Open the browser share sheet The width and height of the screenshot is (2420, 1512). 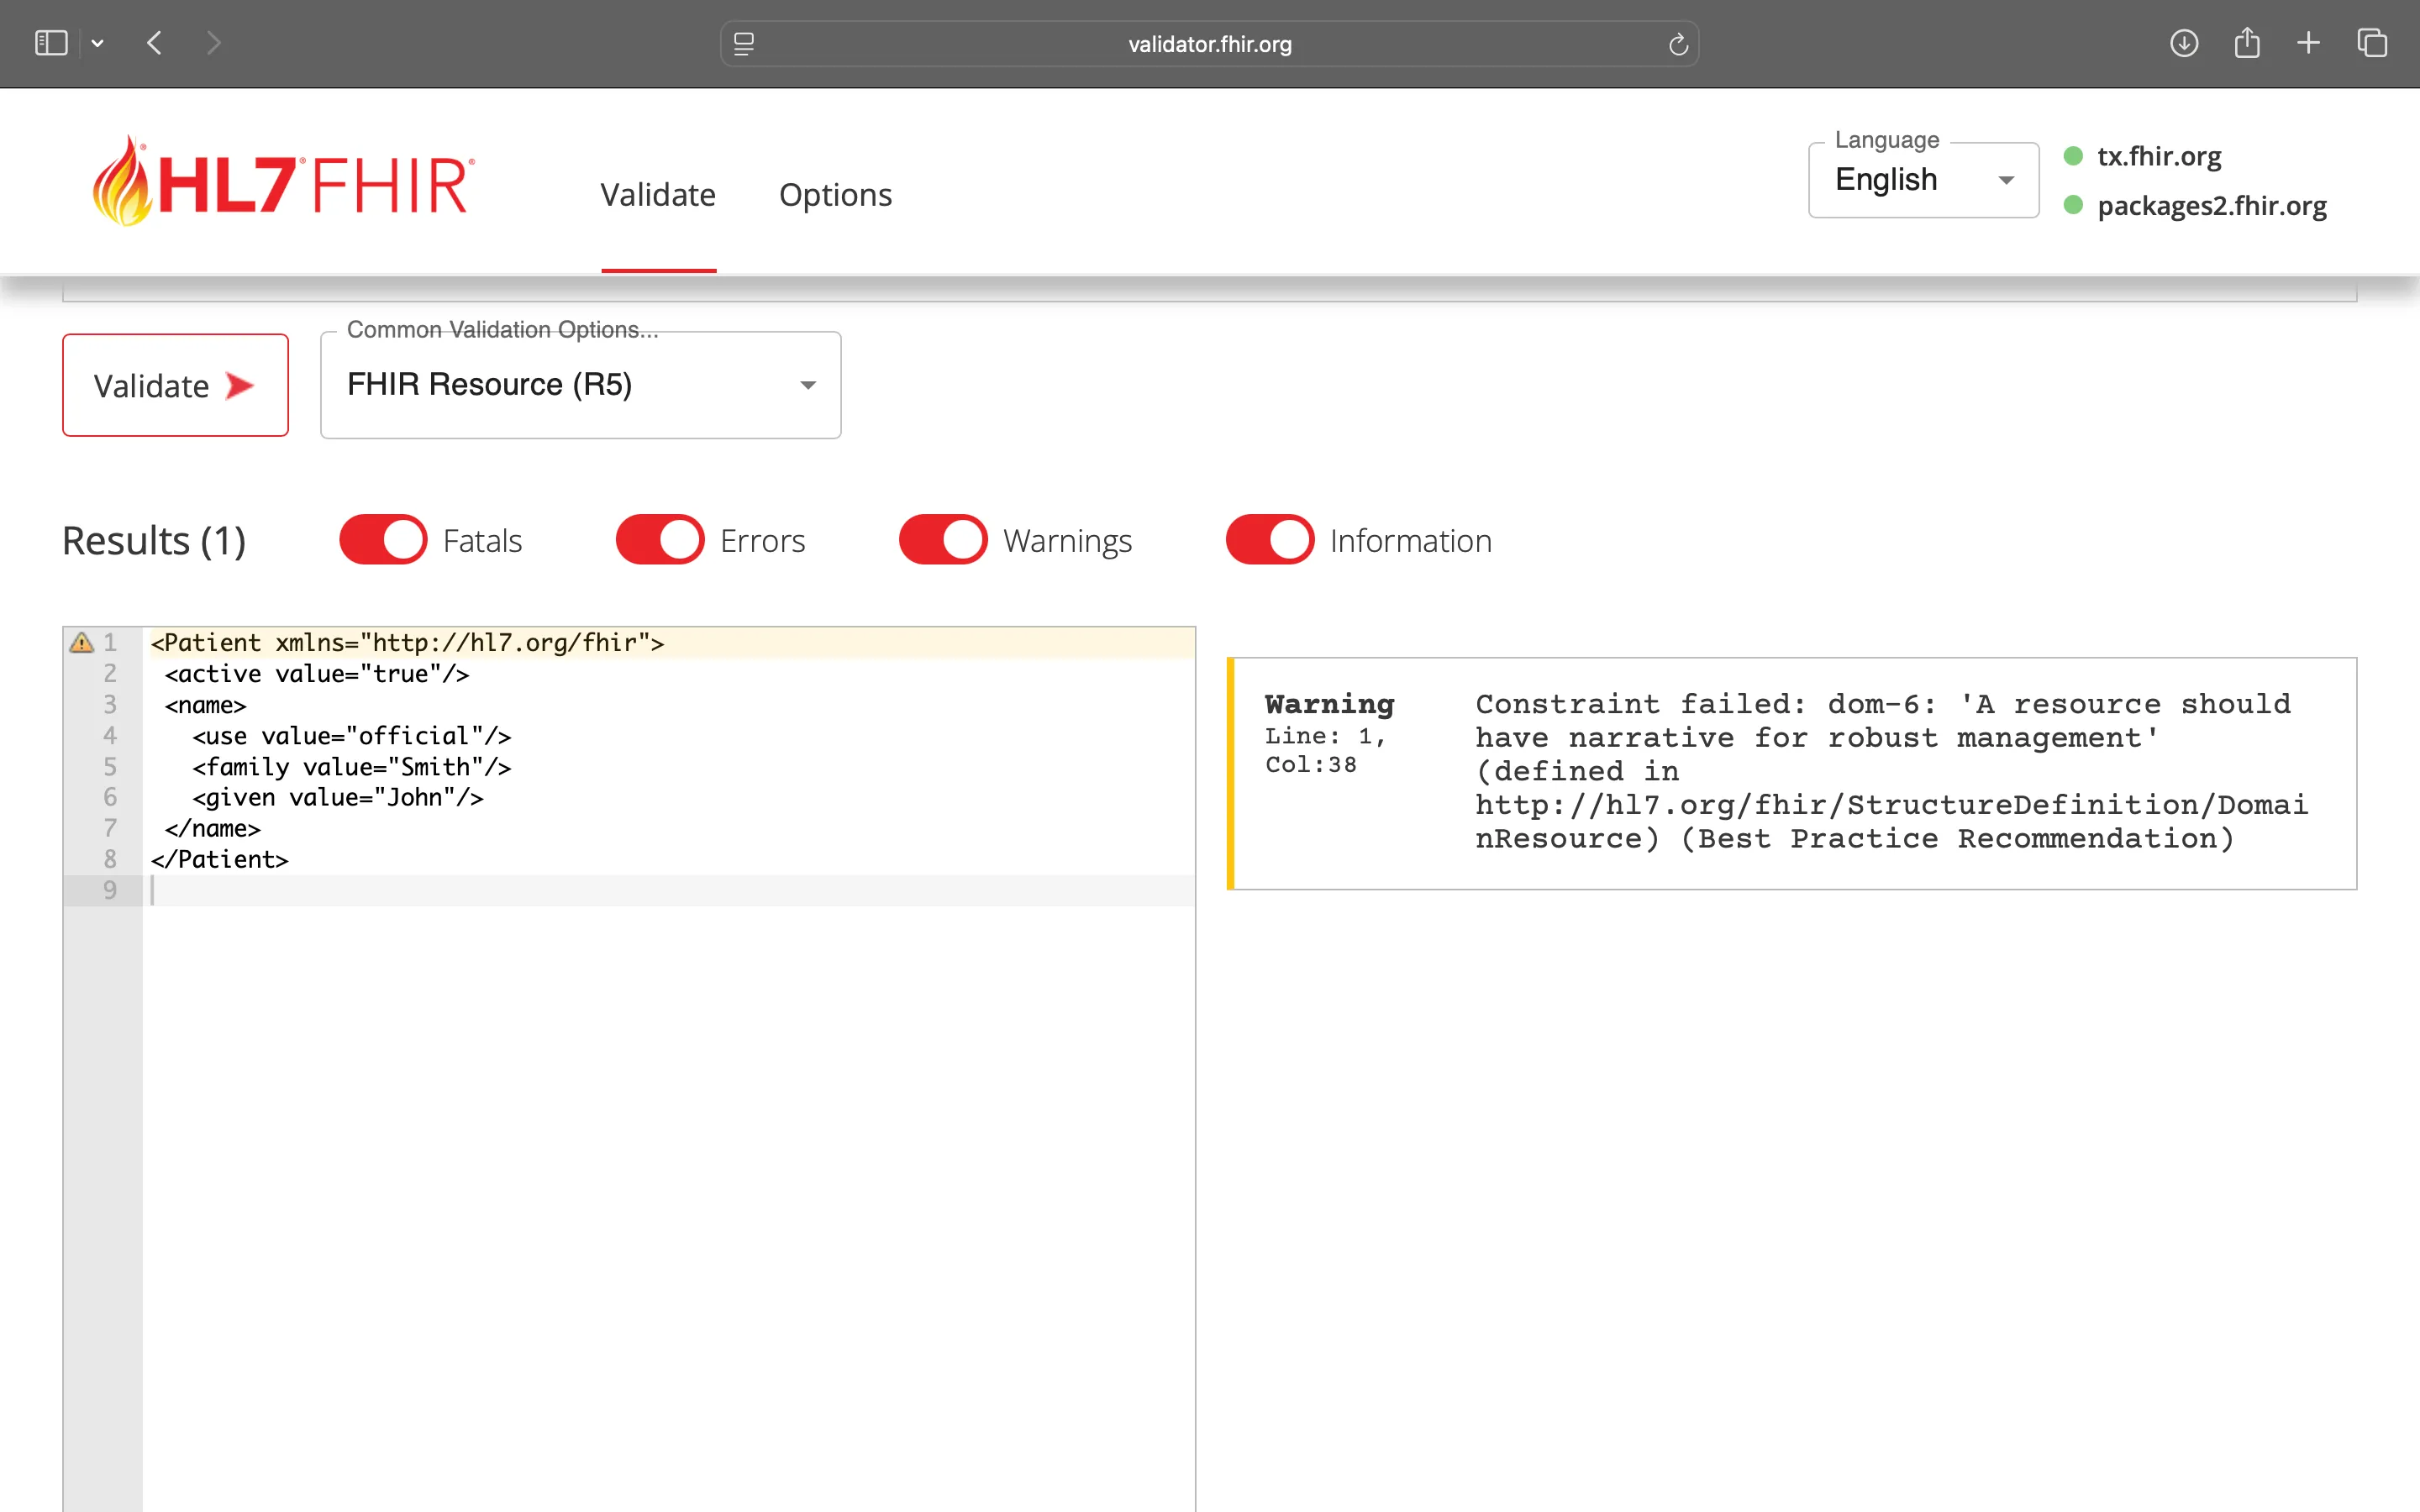pyautogui.click(x=2248, y=43)
